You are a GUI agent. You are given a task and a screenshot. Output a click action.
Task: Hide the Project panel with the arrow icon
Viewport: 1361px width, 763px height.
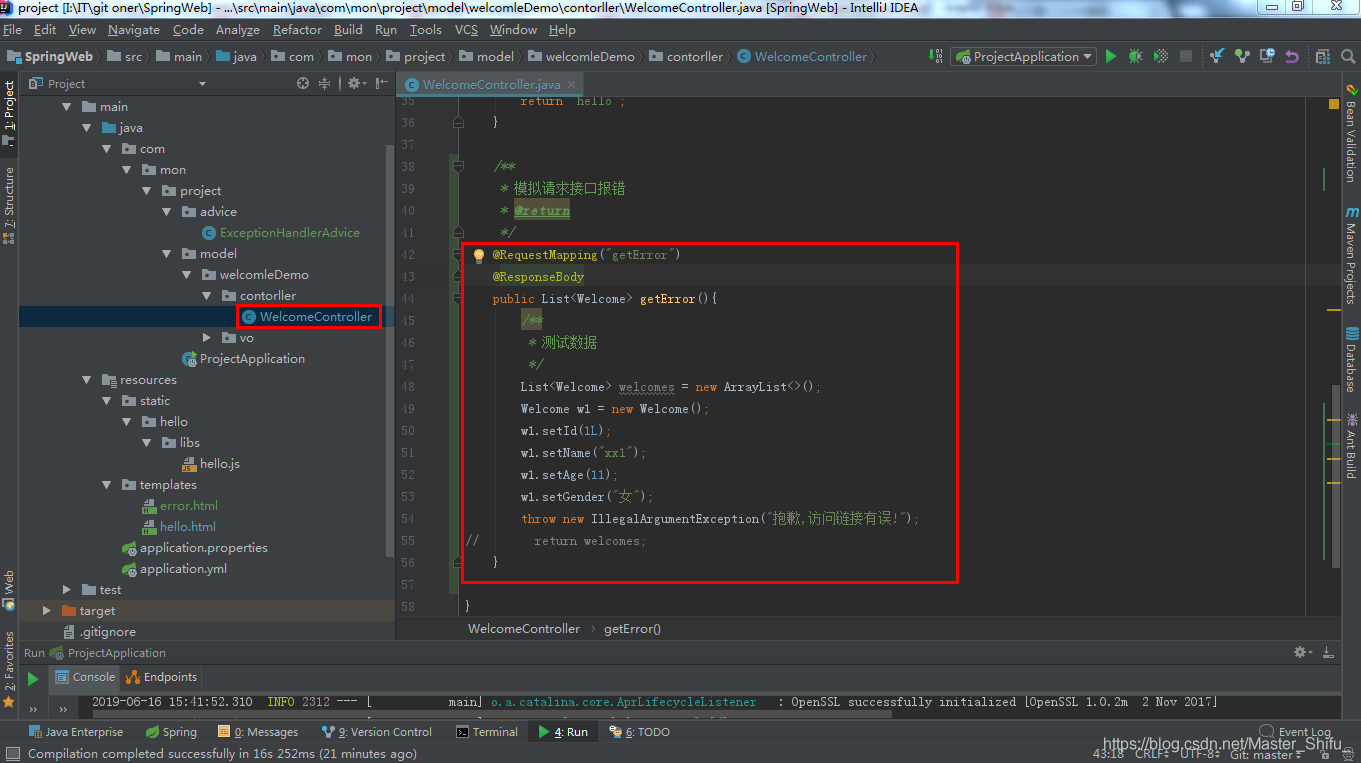click(x=380, y=84)
